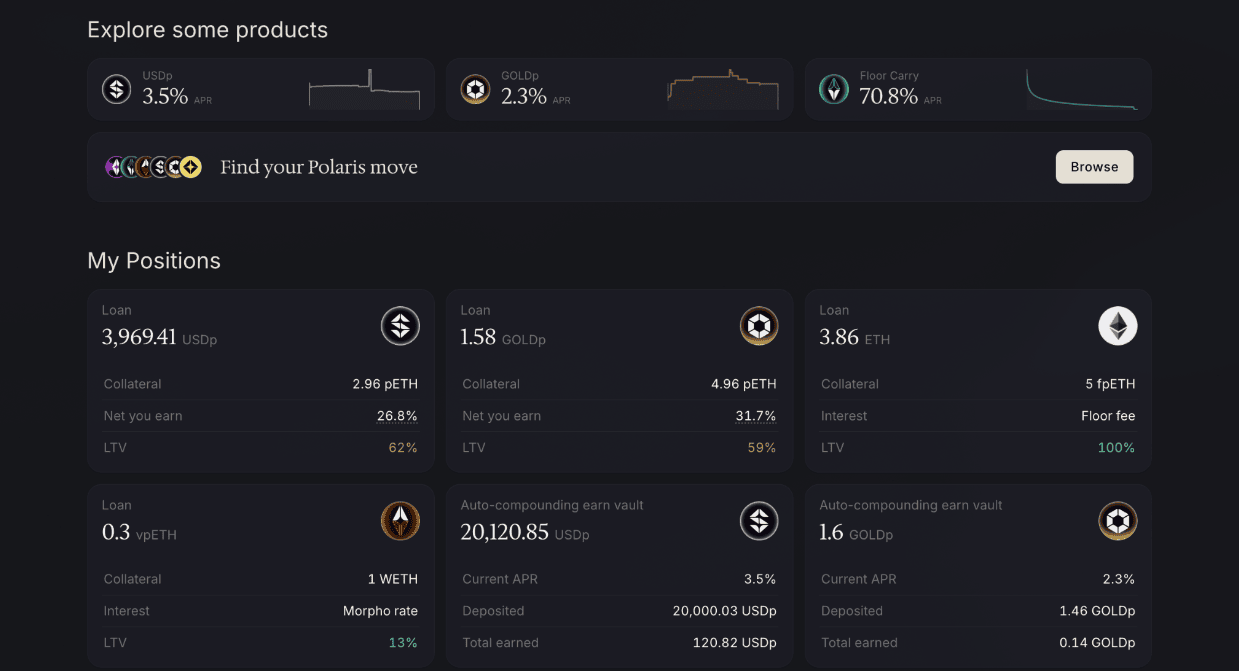Image resolution: width=1239 pixels, height=671 pixels.
Task: Select the 3.86 ETH loan amount
Action: pos(854,338)
